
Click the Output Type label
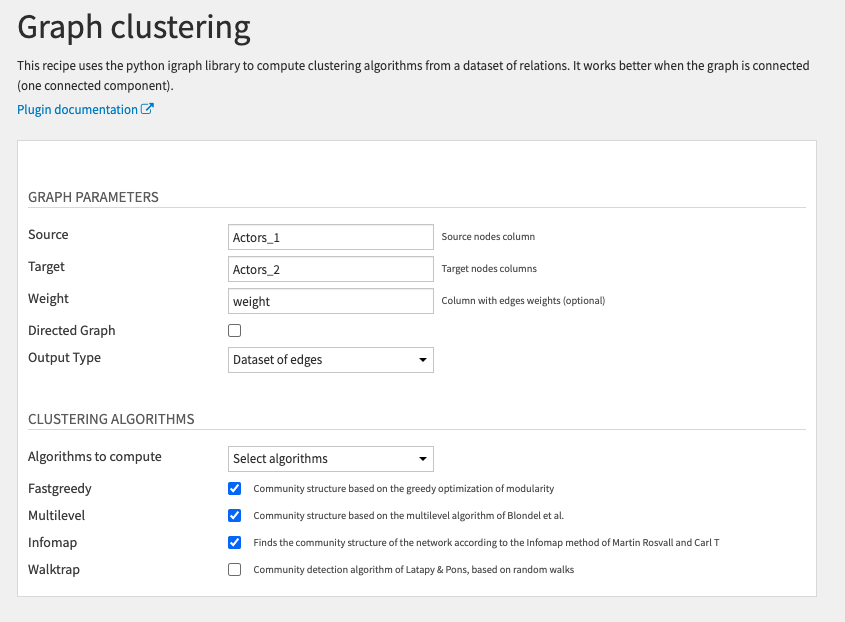(64, 358)
